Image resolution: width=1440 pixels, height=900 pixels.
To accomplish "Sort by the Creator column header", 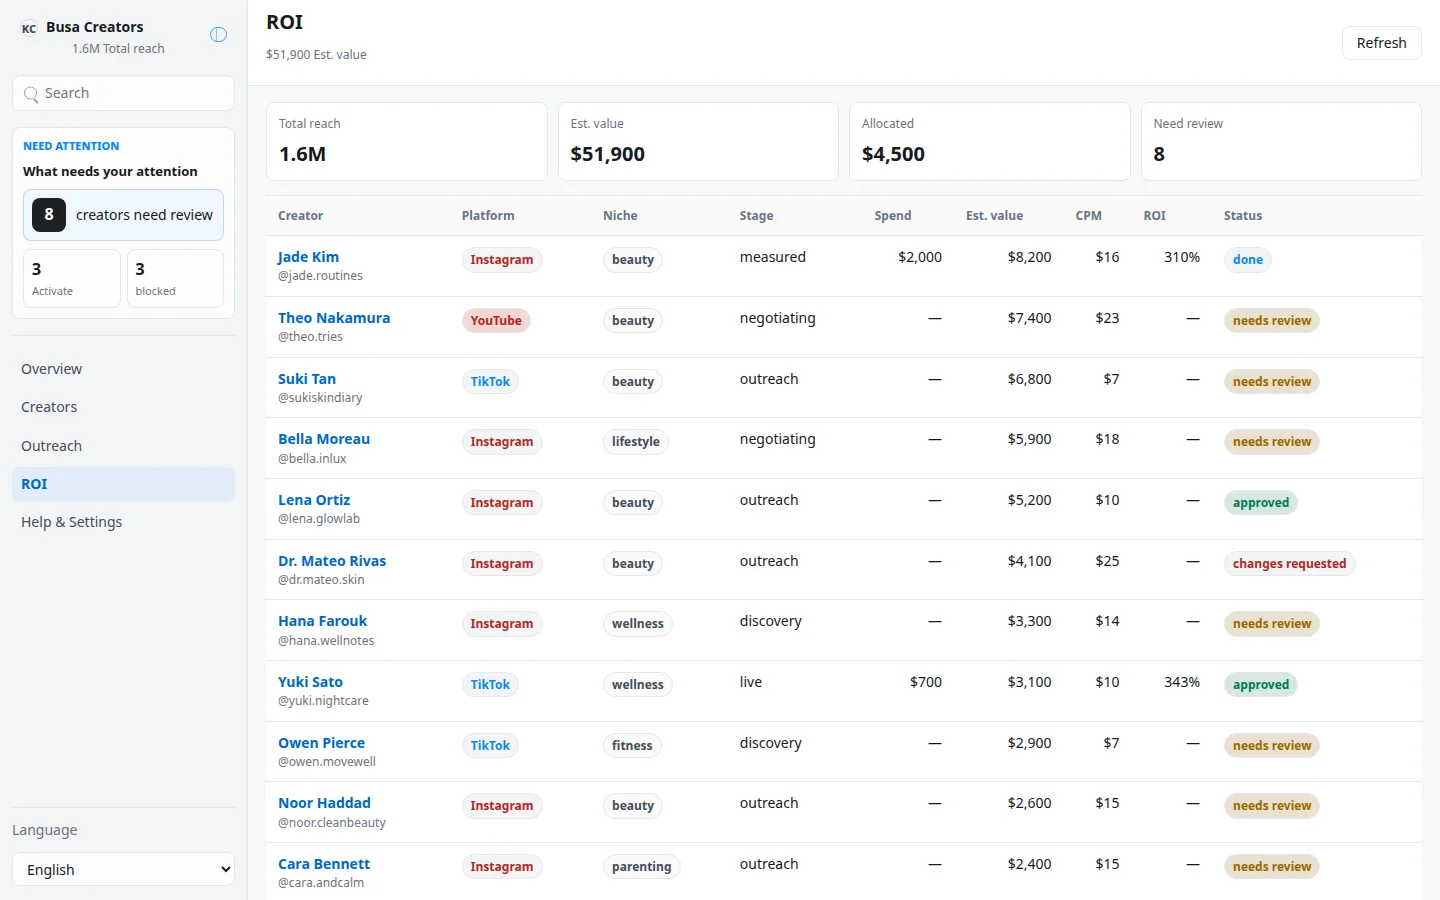I will 300,216.
